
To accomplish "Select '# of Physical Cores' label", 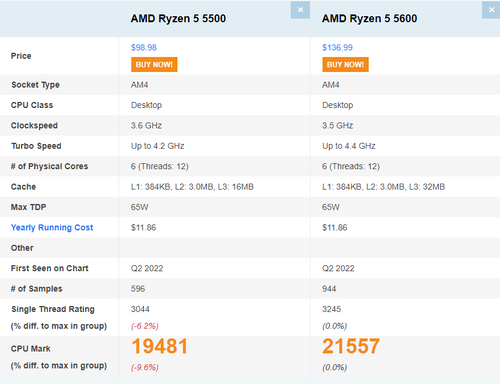I will pos(49,166).
